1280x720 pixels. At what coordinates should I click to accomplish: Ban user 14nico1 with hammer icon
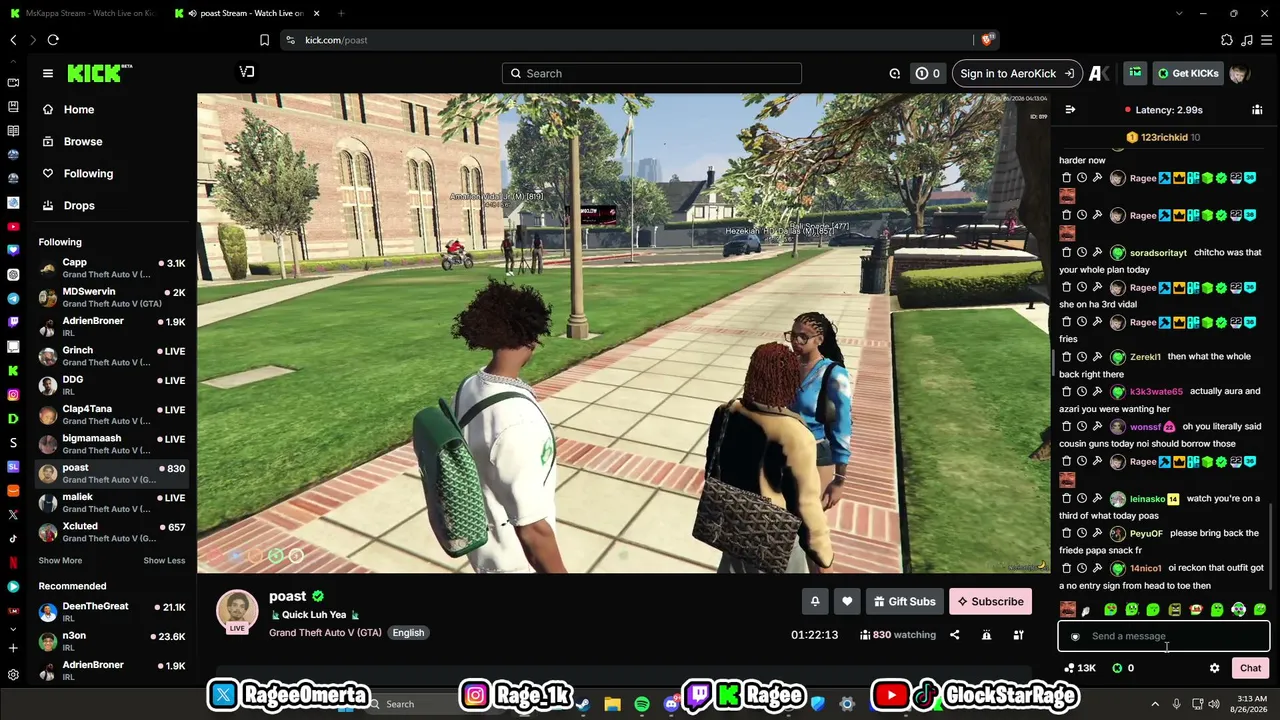[1097, 568]
